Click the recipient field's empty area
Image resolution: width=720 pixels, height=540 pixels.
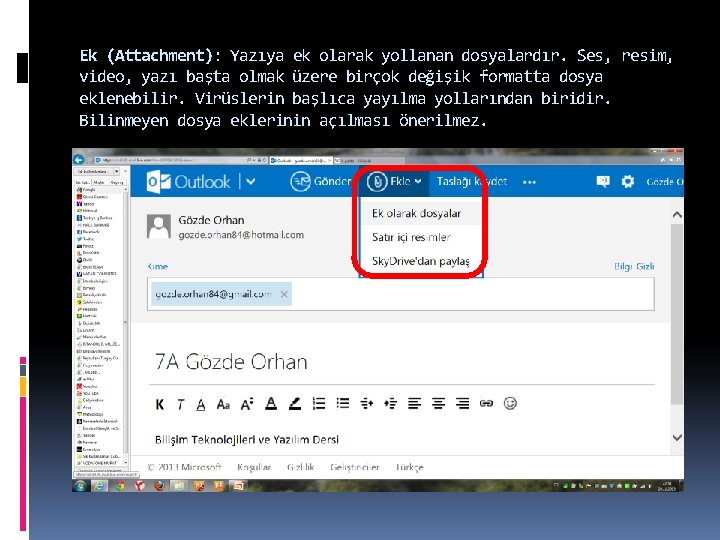pos(472,294)
